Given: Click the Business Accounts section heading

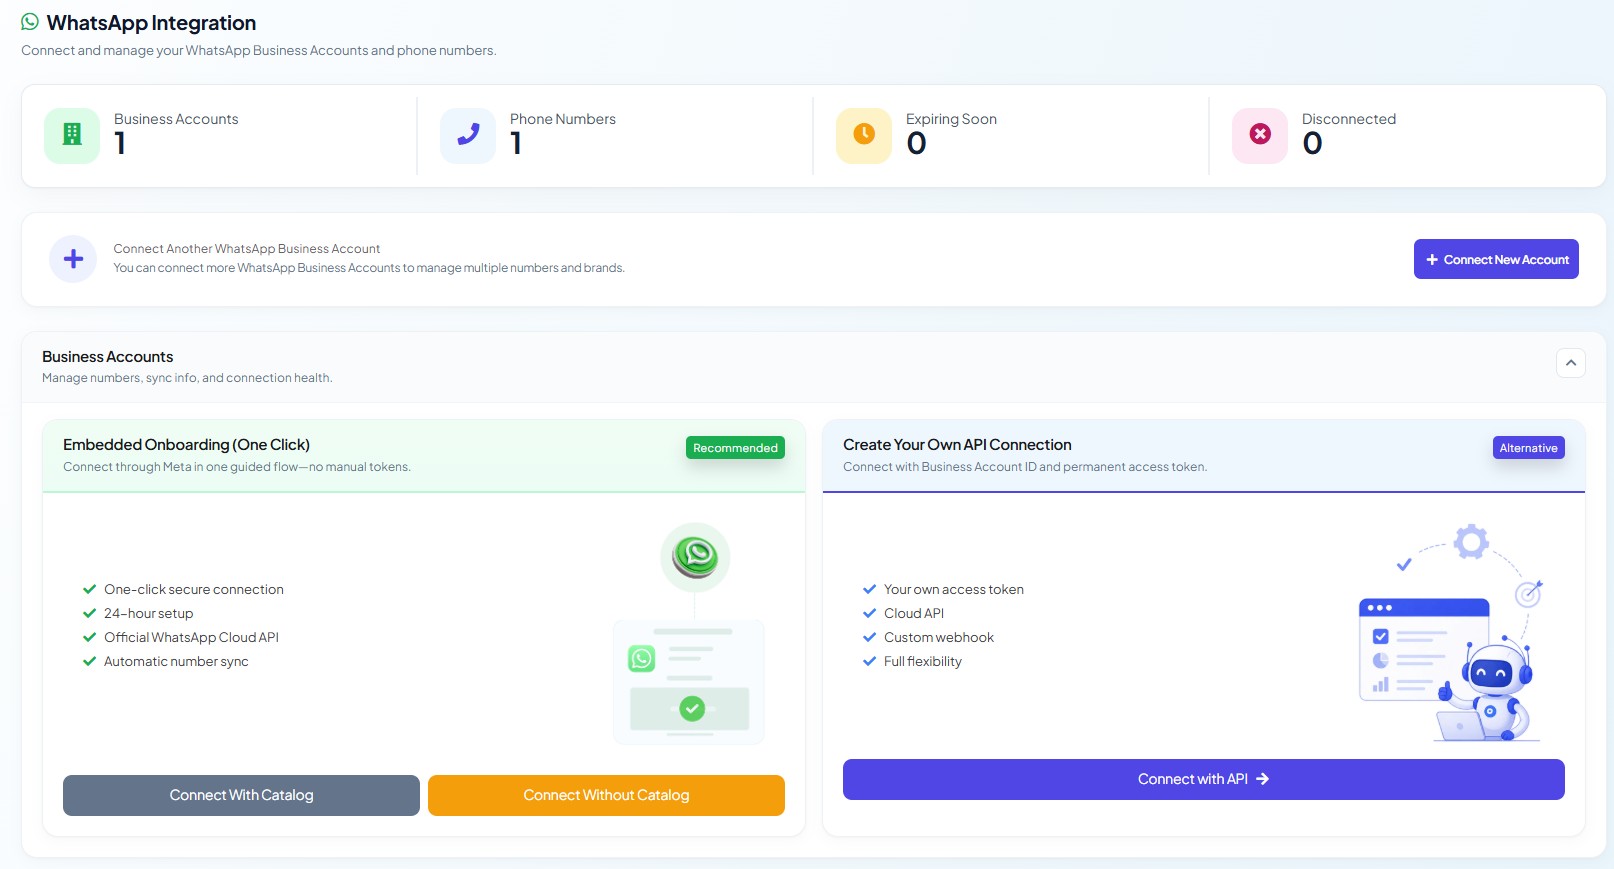Looking at the screenshot, I should coord(107,357).
